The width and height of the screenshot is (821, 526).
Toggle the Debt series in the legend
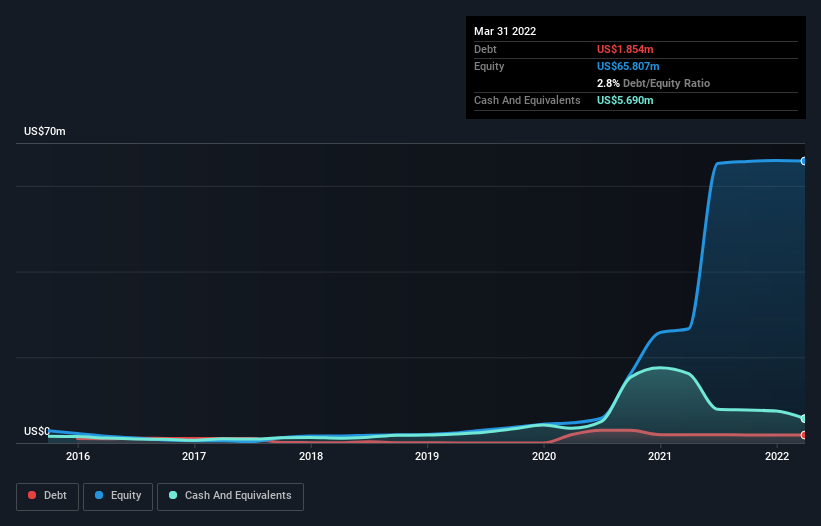(x=48, y=496)
